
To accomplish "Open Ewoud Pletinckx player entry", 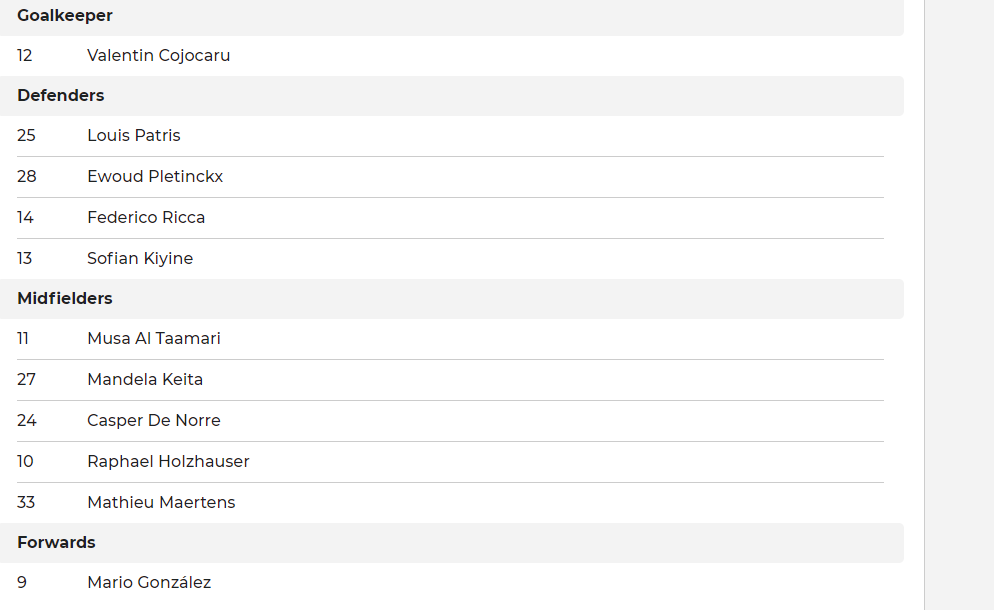I will coord(155,177).
